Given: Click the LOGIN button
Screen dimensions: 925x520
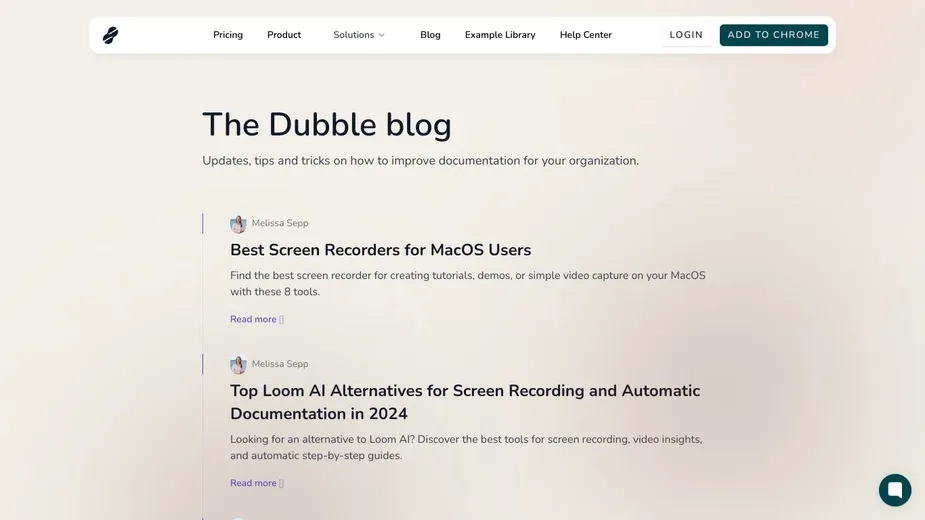Looking at the screenshot, I should pos(686,35).
